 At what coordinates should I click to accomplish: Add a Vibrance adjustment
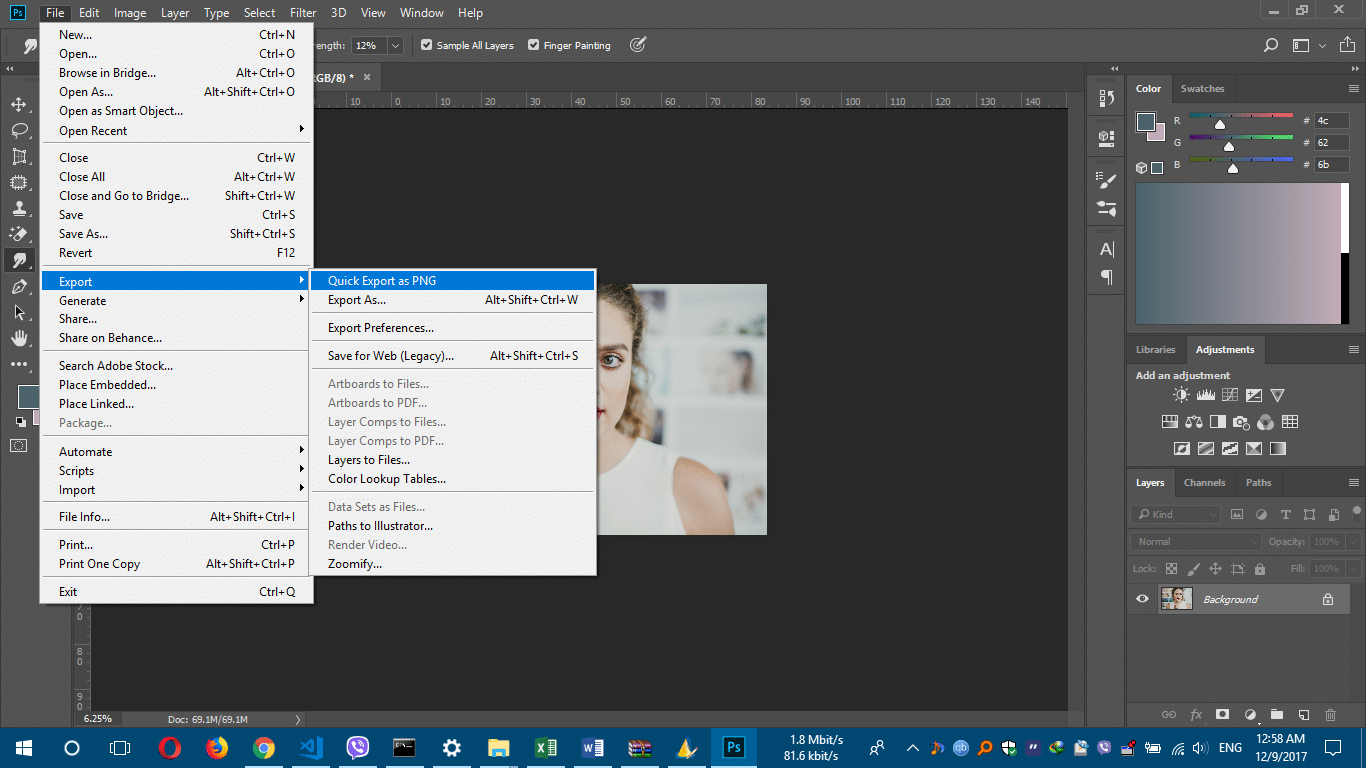(x=1277, y=395)
